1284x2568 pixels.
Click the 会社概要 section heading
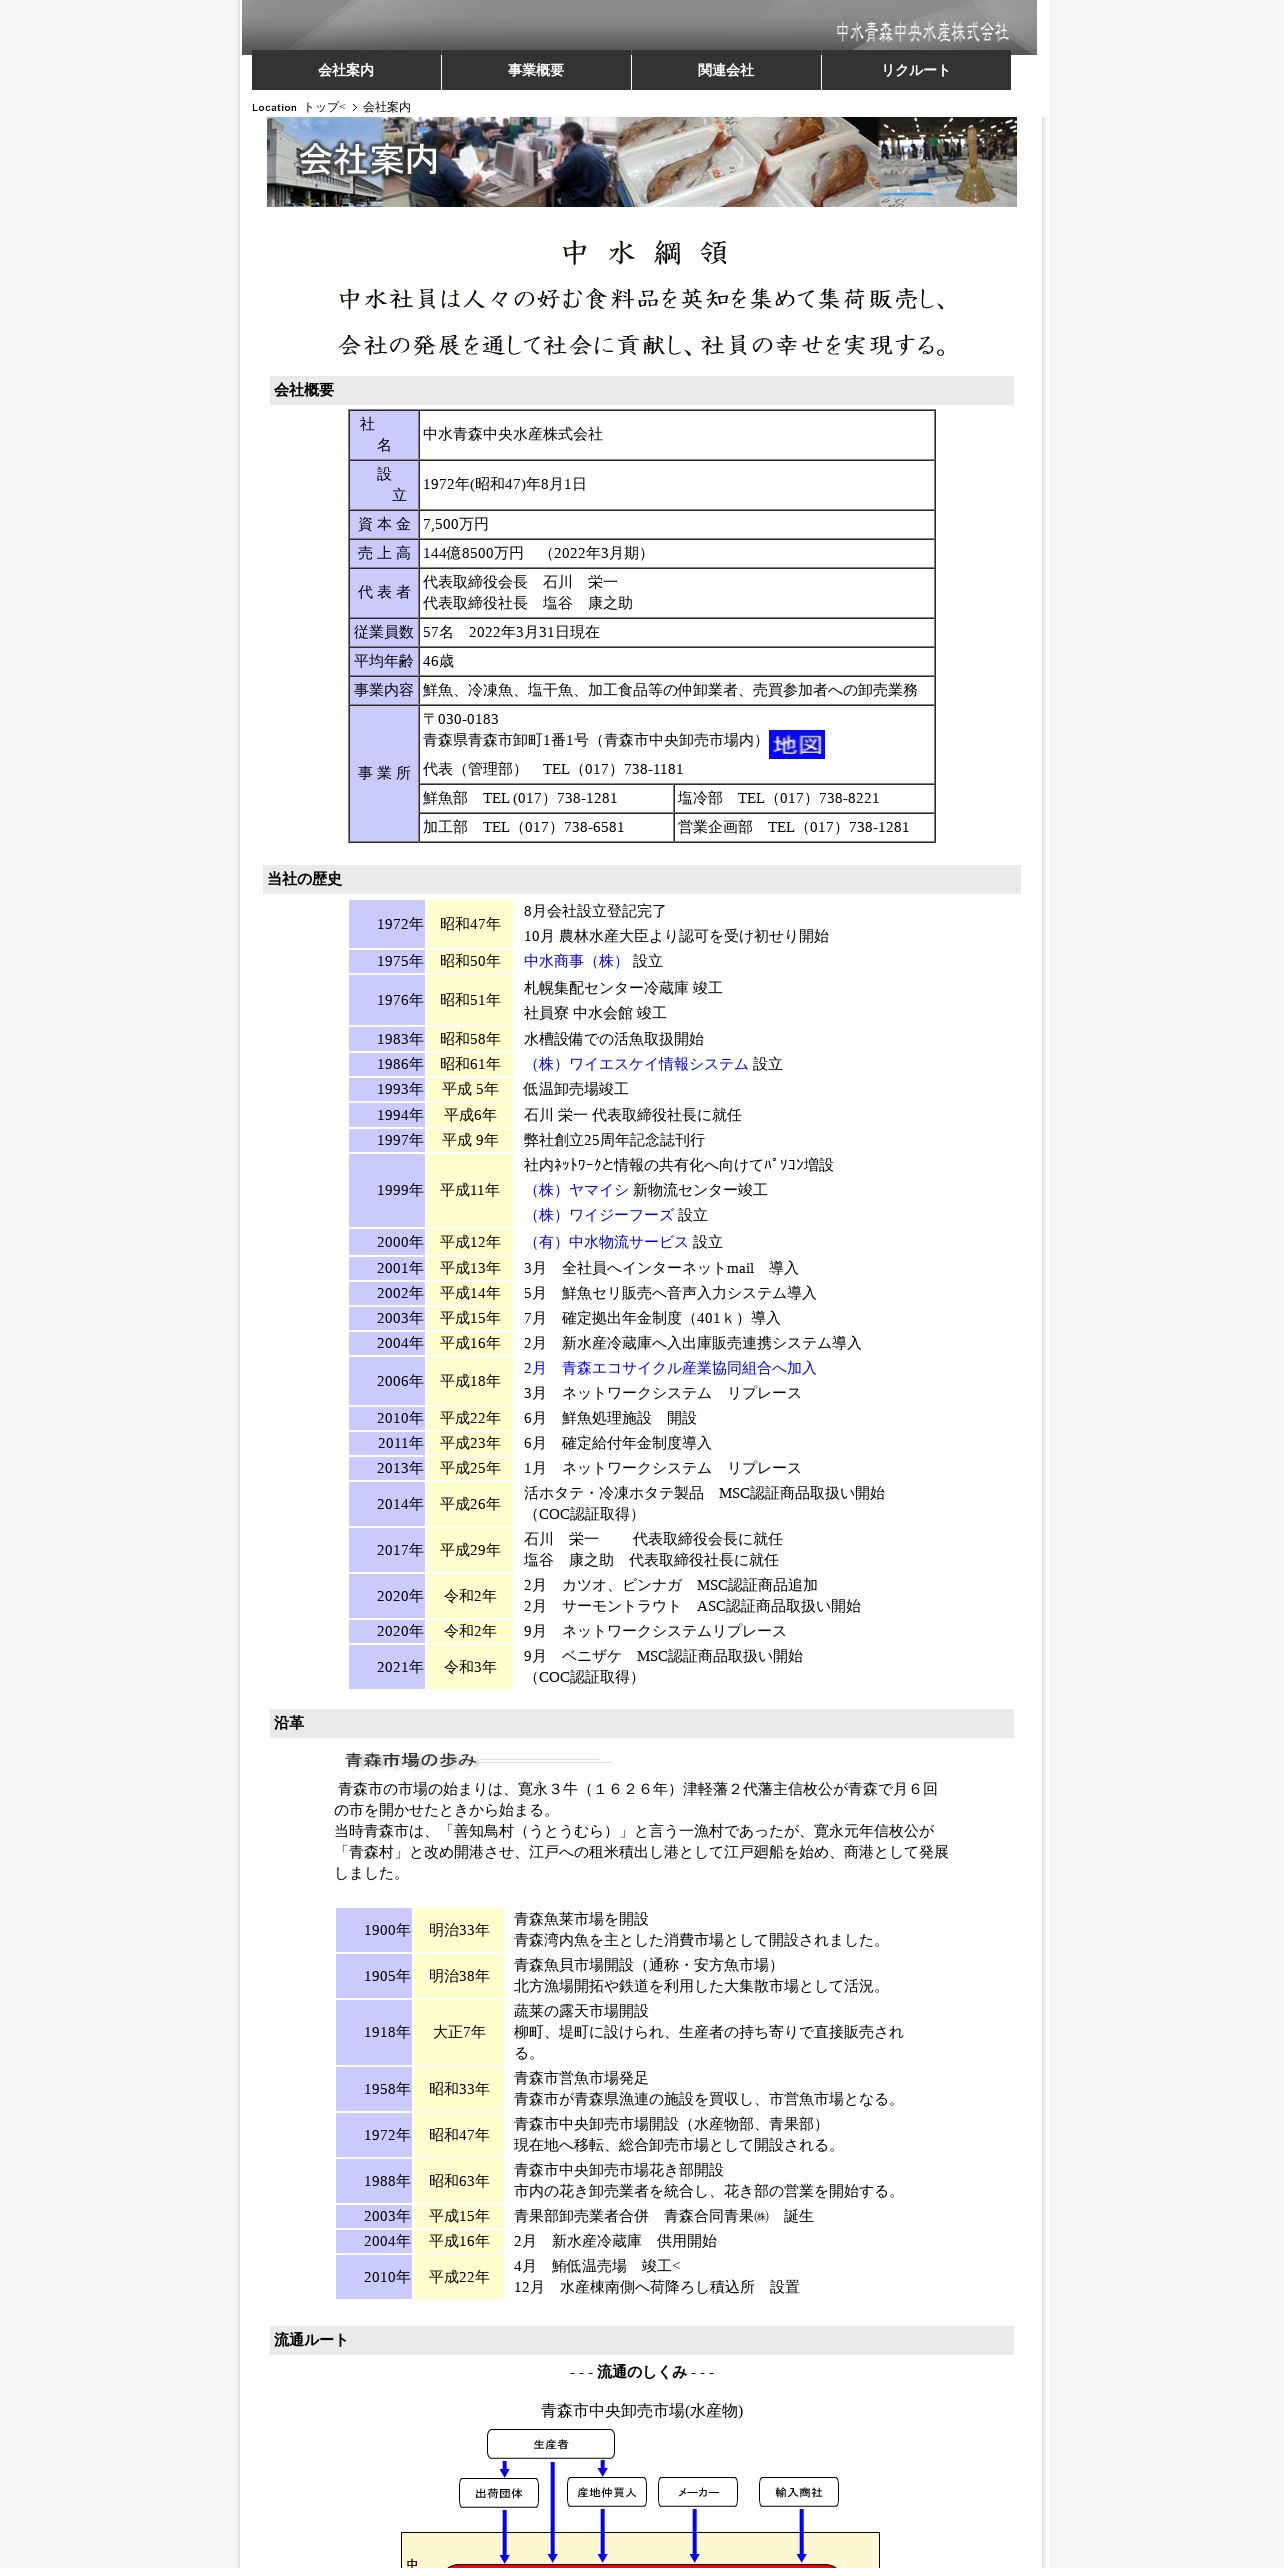pos(304,390)
